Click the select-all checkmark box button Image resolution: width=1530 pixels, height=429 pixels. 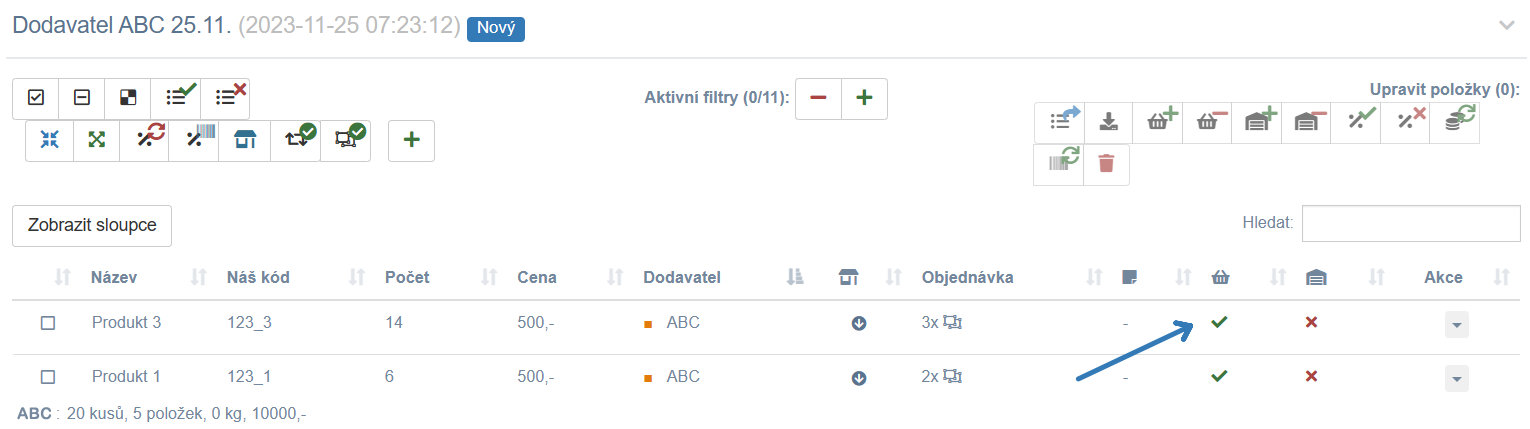coord(36,98)
